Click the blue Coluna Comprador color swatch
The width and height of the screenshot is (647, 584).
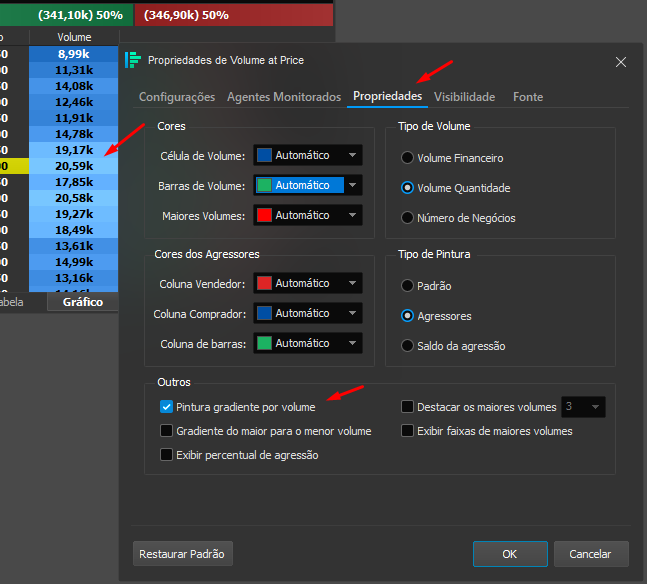264,313
